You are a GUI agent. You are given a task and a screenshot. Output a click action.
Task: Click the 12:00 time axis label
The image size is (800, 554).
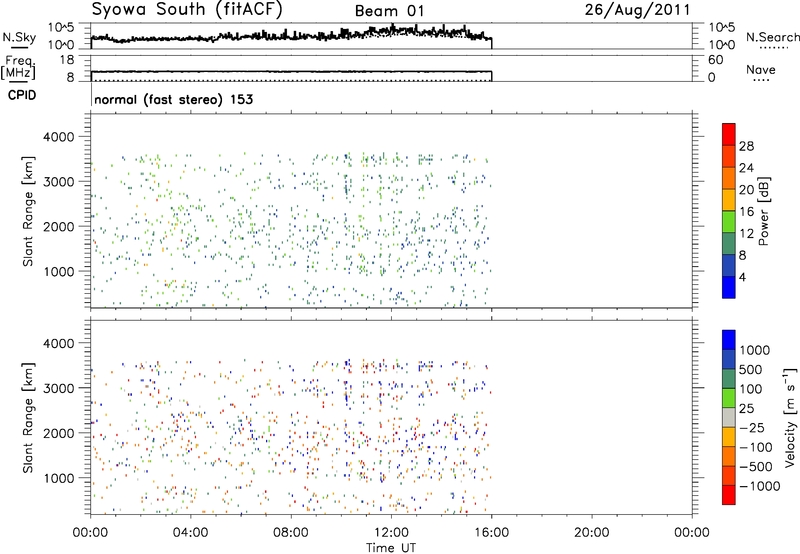pos(391,533)
